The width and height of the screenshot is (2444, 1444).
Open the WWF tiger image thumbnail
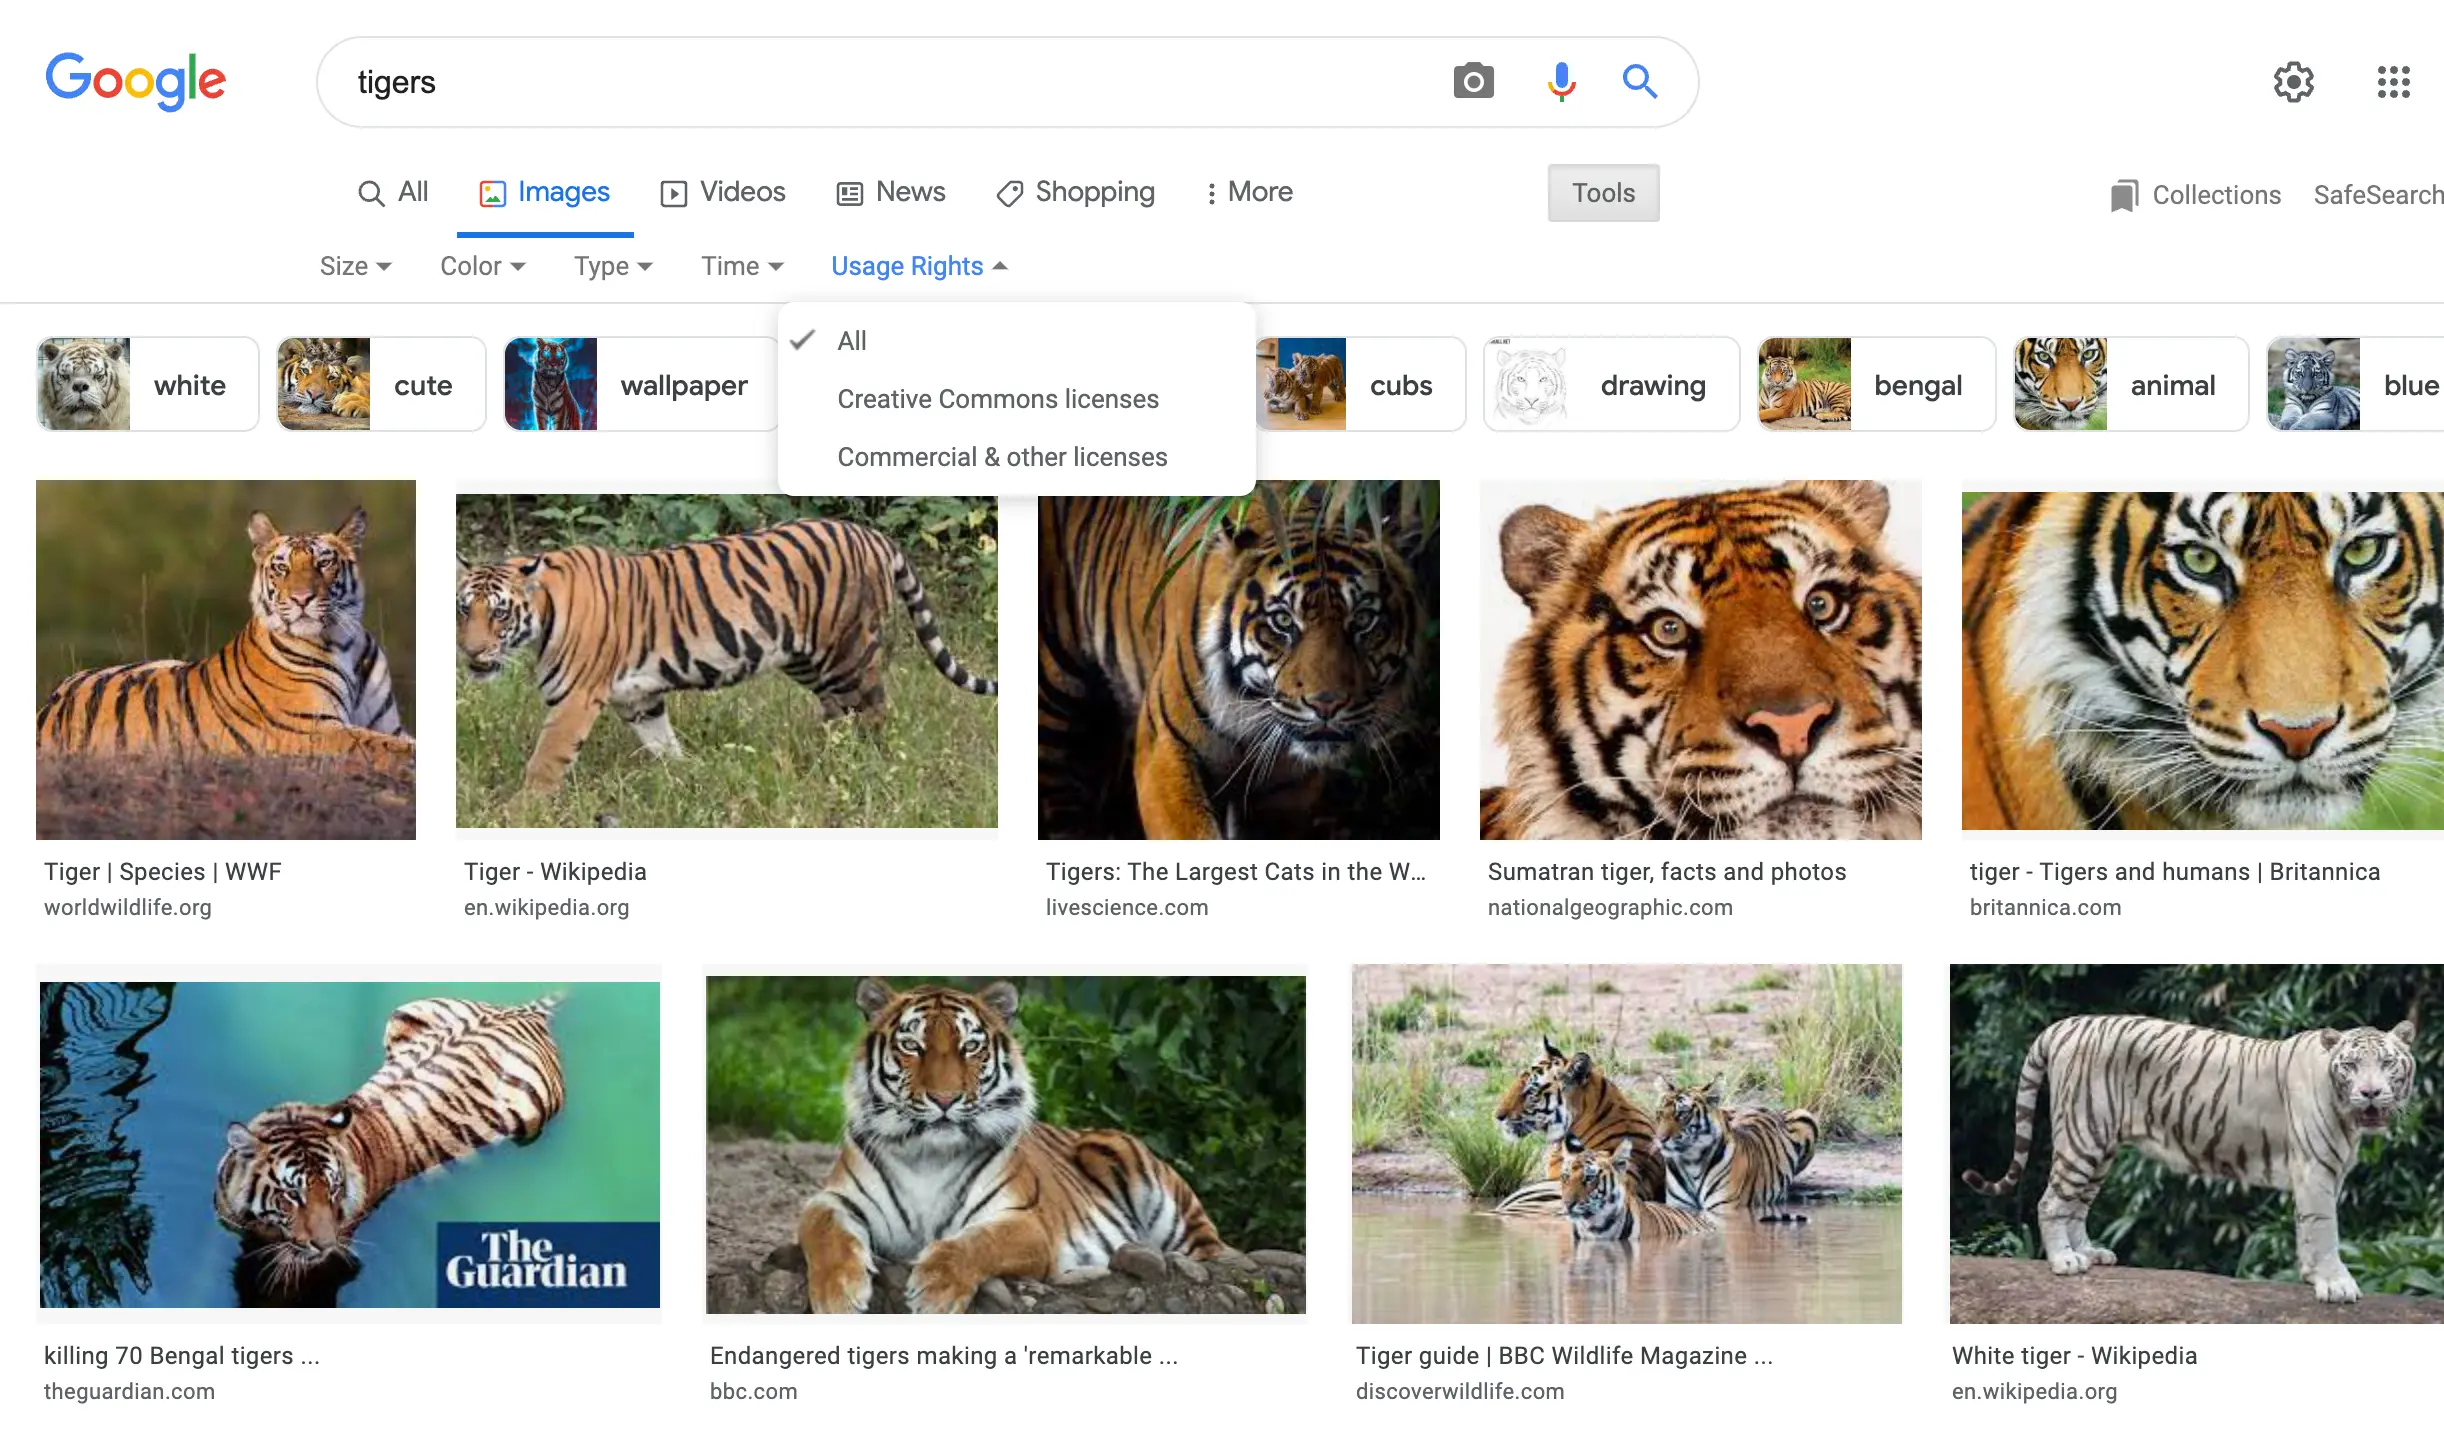point(226,660)
